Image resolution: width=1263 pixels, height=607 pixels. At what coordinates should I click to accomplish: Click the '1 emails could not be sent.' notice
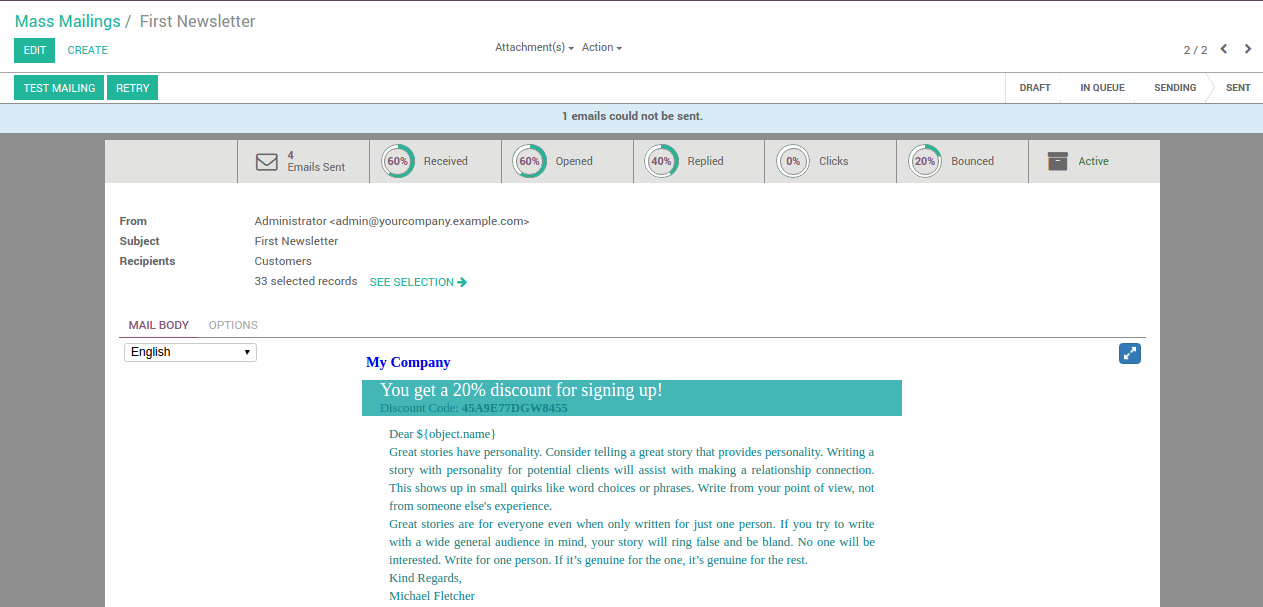(632, 116)
